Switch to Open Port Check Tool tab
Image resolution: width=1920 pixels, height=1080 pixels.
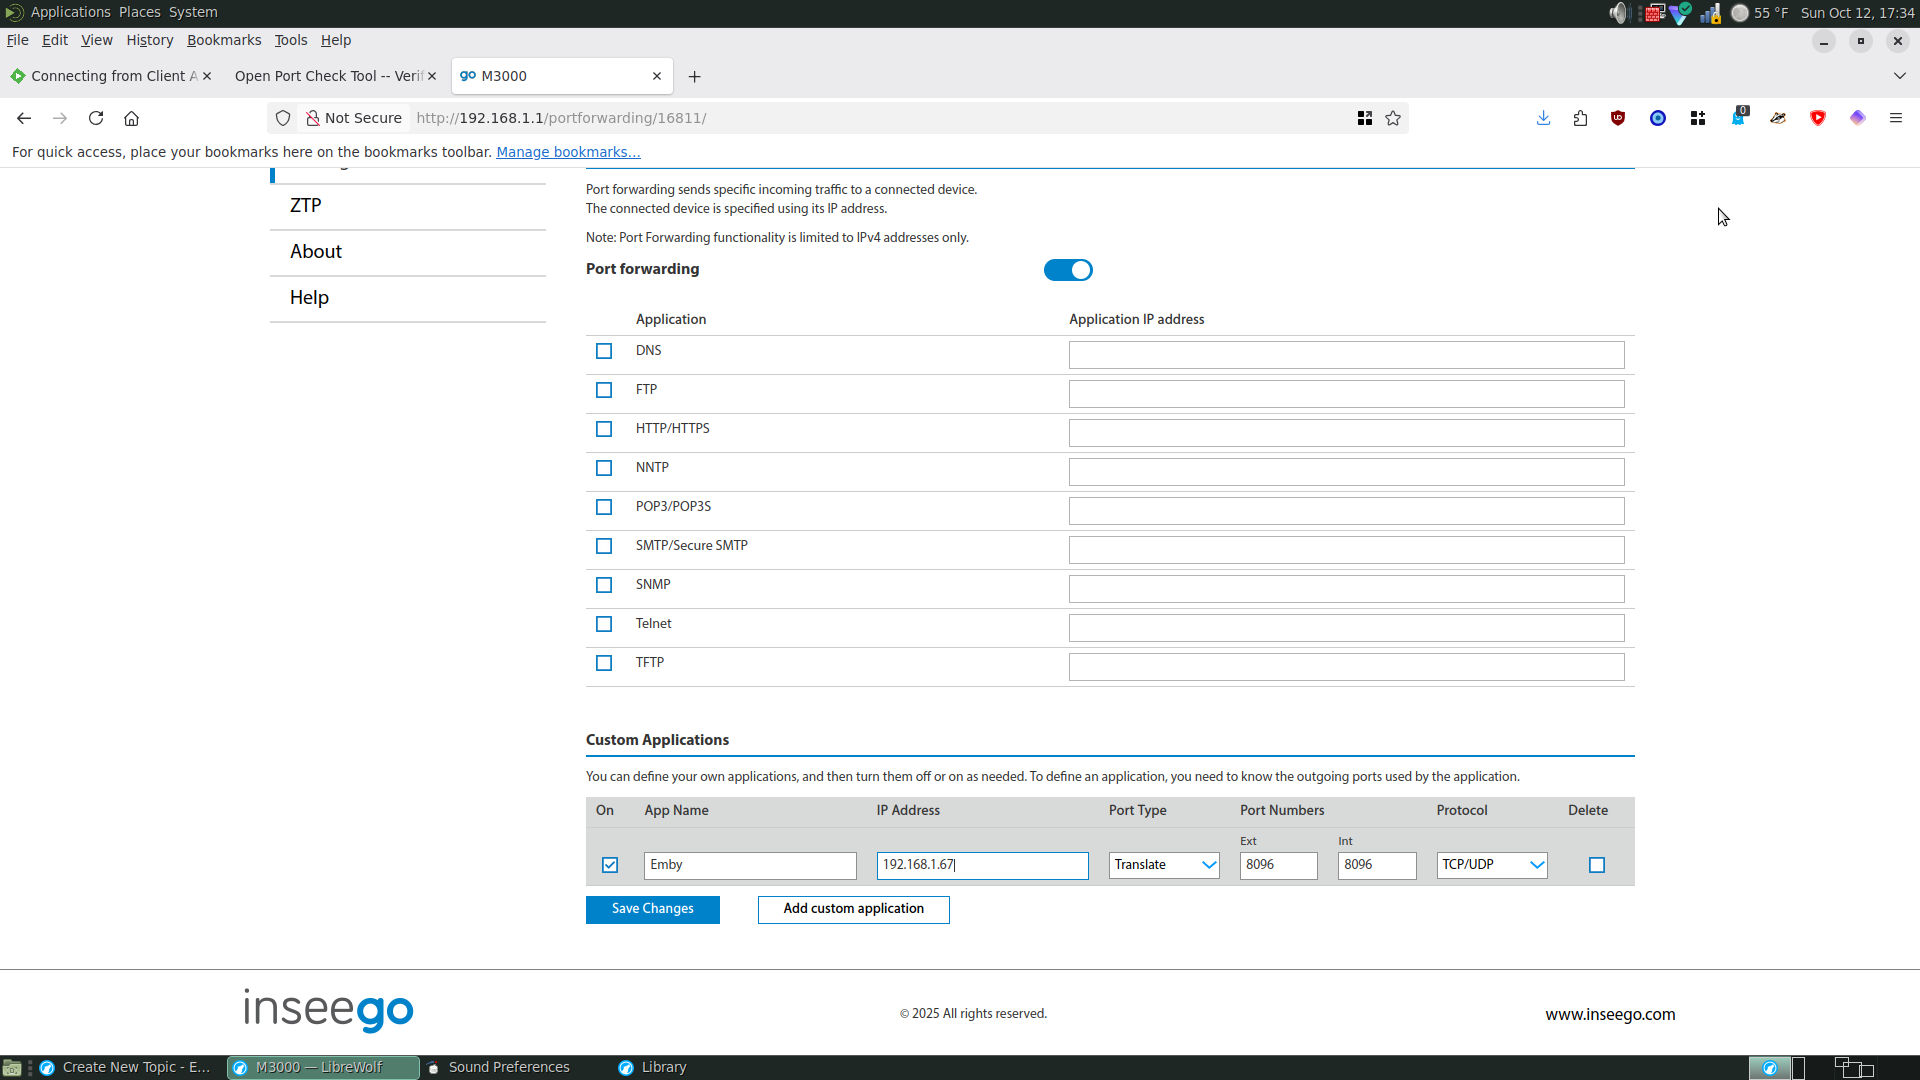(328, 76)
